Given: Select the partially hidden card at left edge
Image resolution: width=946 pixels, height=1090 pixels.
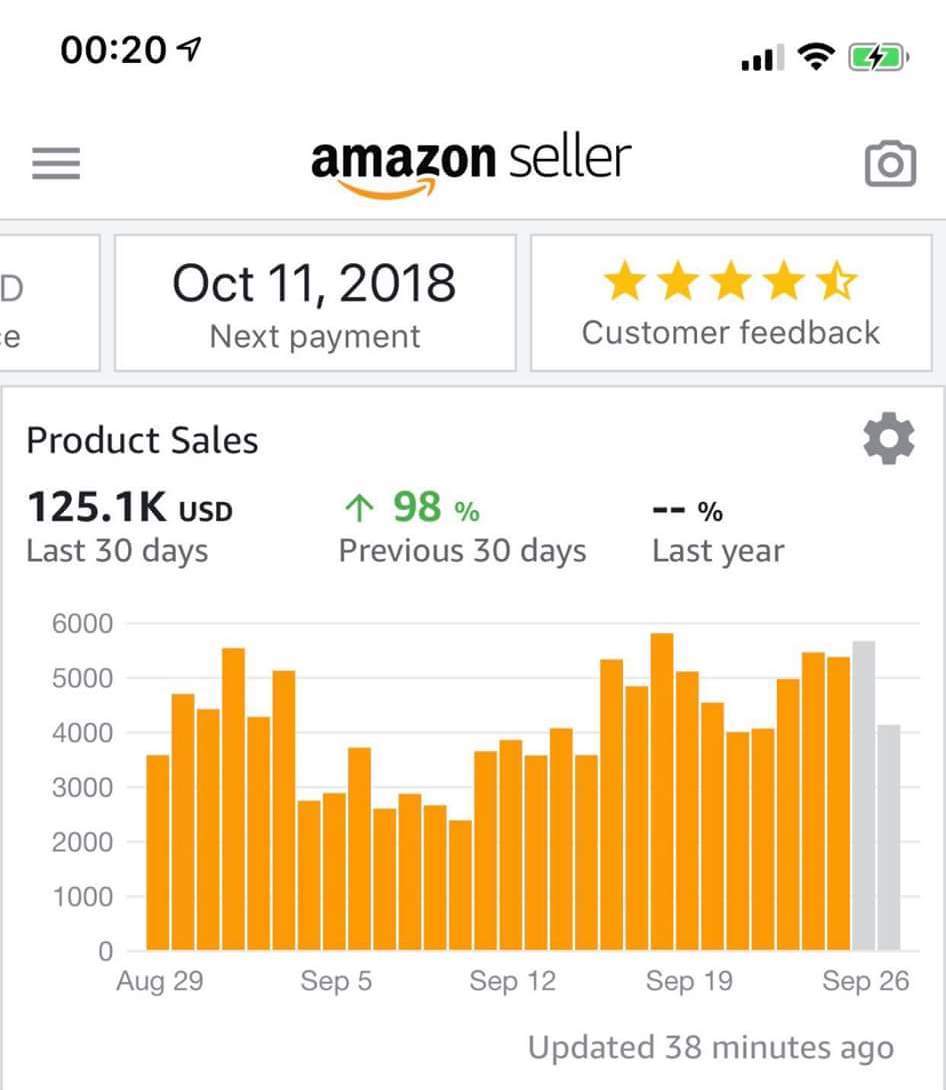Looking at the screenshot, I should pos(49,303).
